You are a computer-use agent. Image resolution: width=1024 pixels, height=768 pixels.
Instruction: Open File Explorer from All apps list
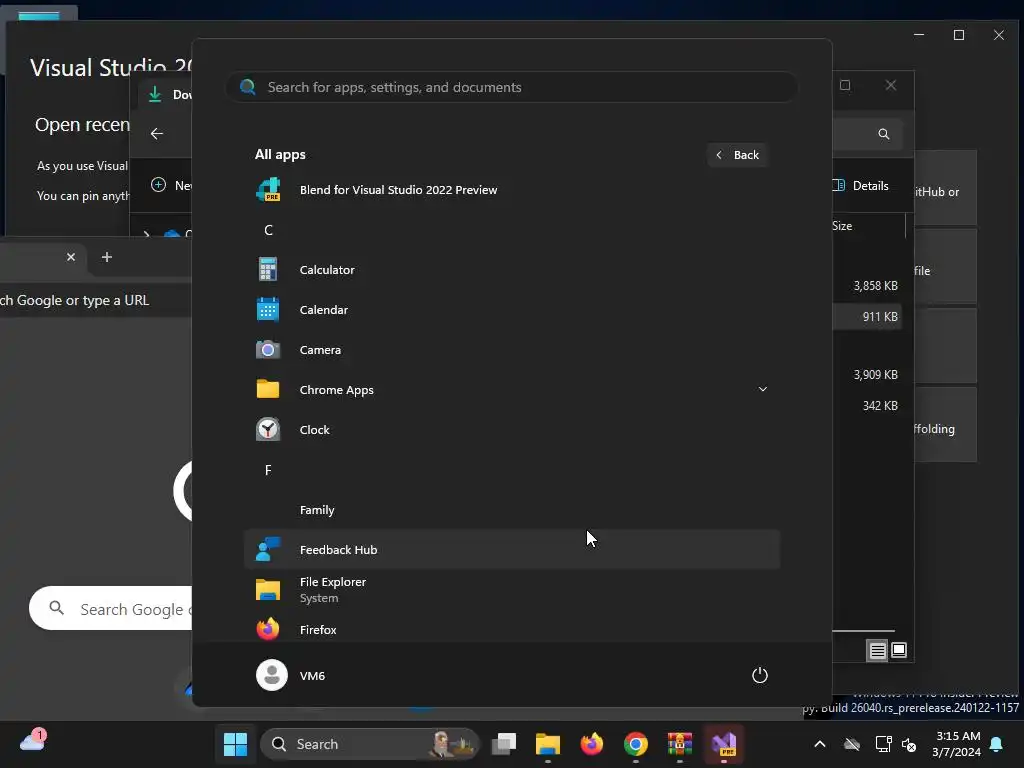(x=511, y=590)
